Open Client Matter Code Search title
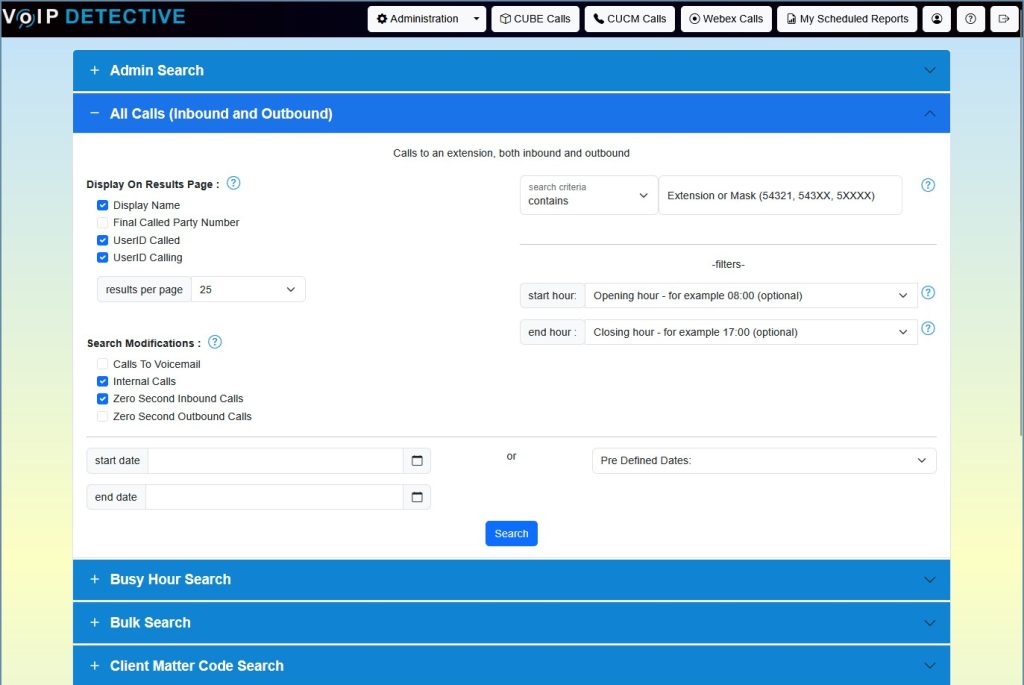 click(x=197, y=665)
